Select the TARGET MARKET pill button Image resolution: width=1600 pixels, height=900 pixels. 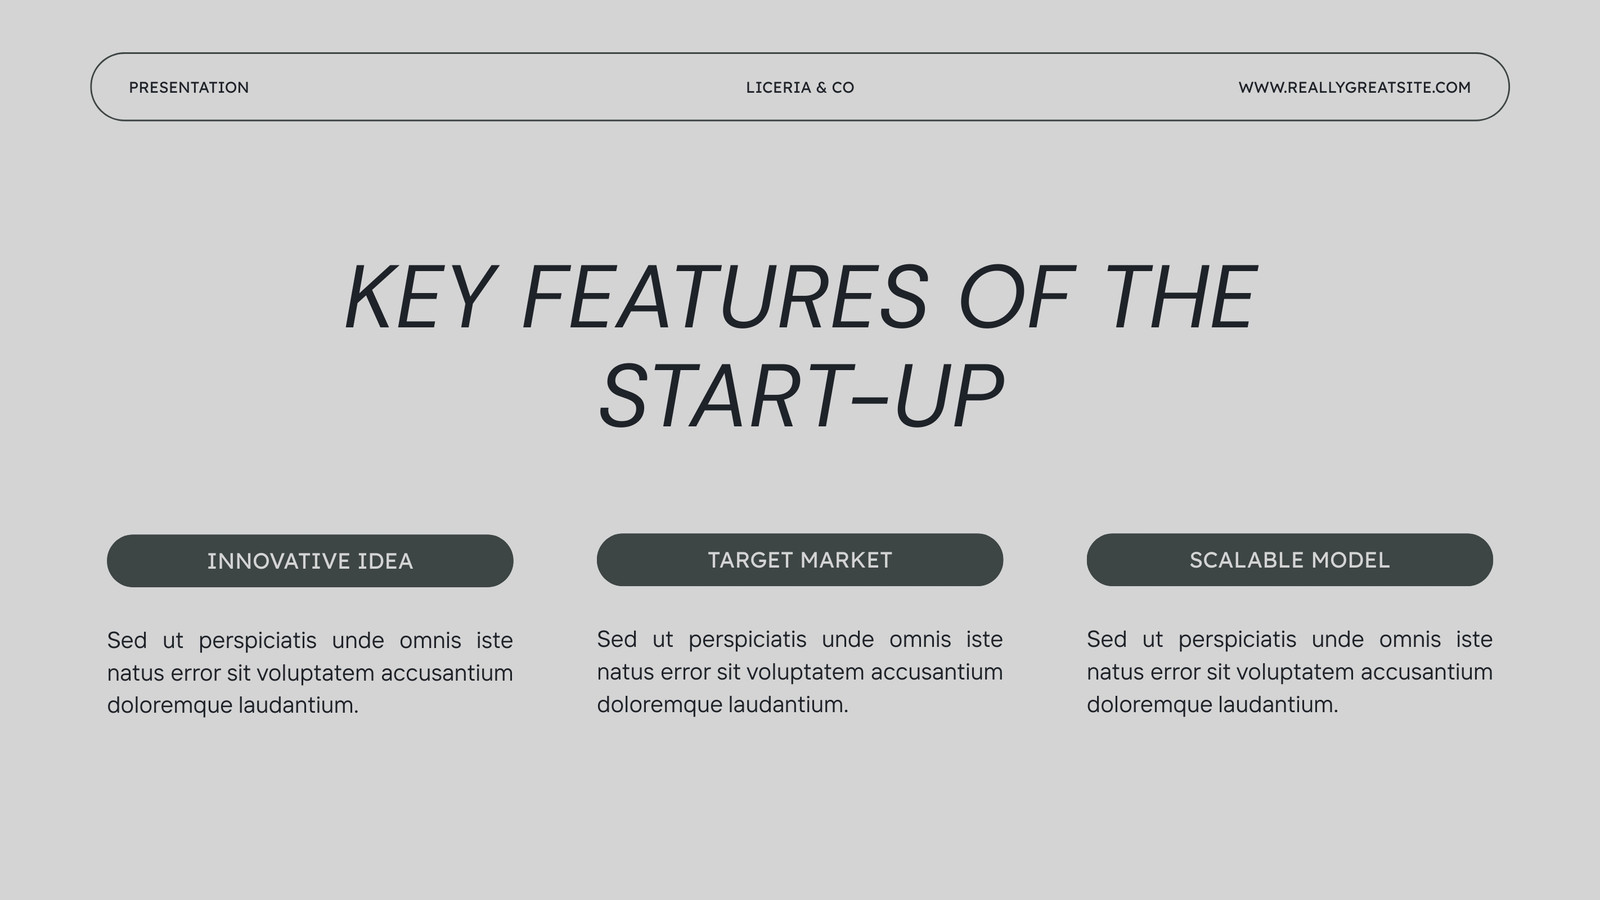(x=800, y=560)
